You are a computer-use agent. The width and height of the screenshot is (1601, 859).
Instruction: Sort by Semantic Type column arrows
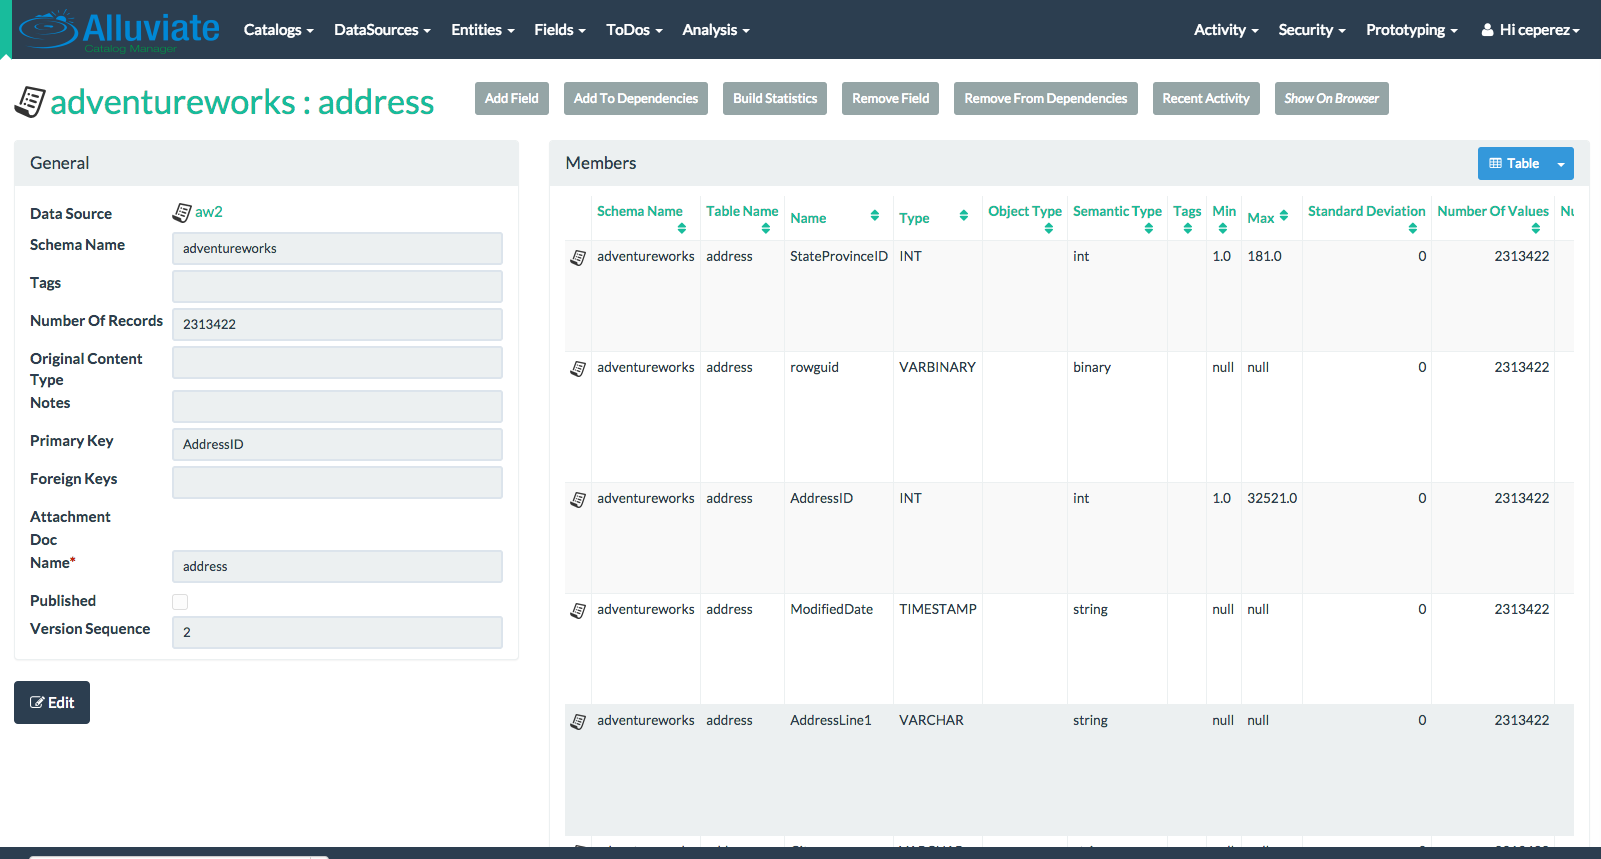click(1149, 228)
